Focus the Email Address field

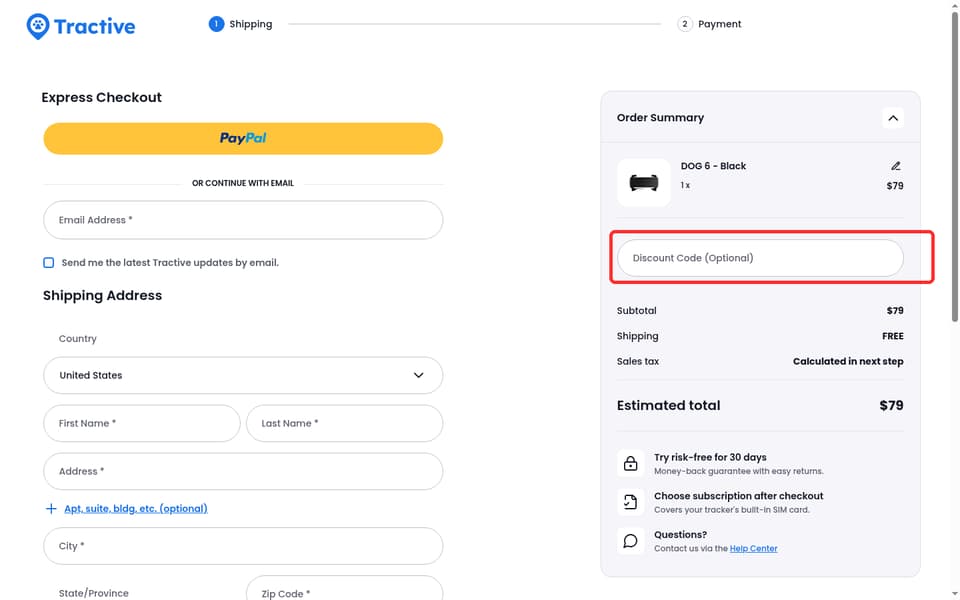click(x=243, y=220)
